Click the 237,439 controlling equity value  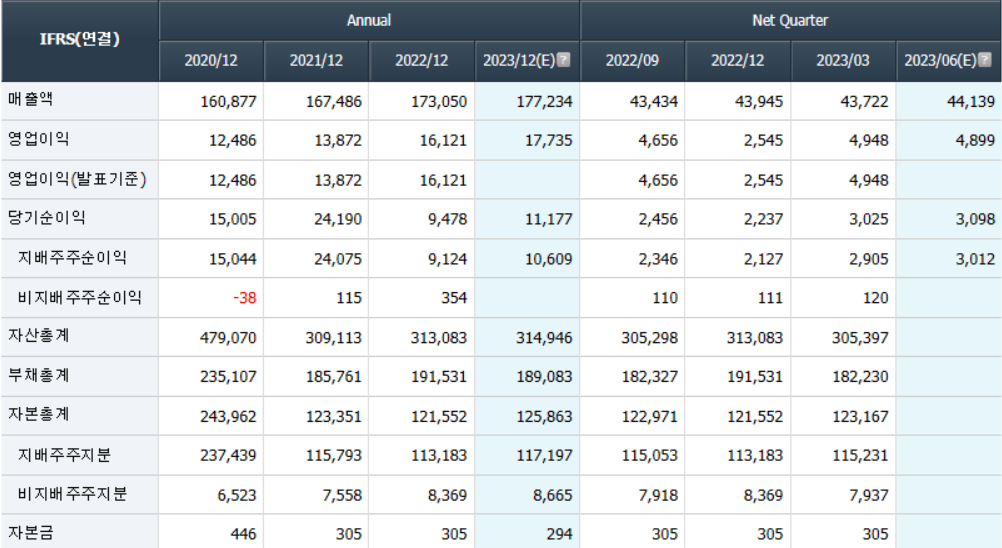(228, 456)
